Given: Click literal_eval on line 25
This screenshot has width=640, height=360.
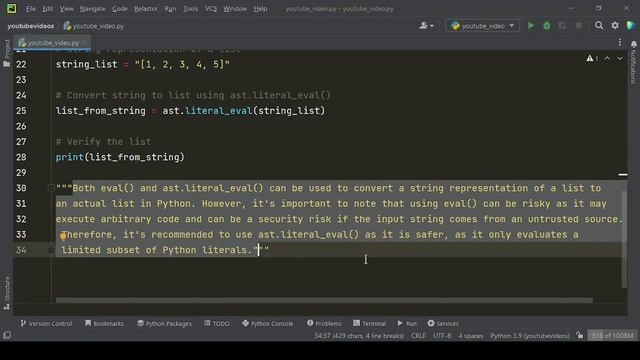Looking at the screenshot, I should [x=218, y=111].
